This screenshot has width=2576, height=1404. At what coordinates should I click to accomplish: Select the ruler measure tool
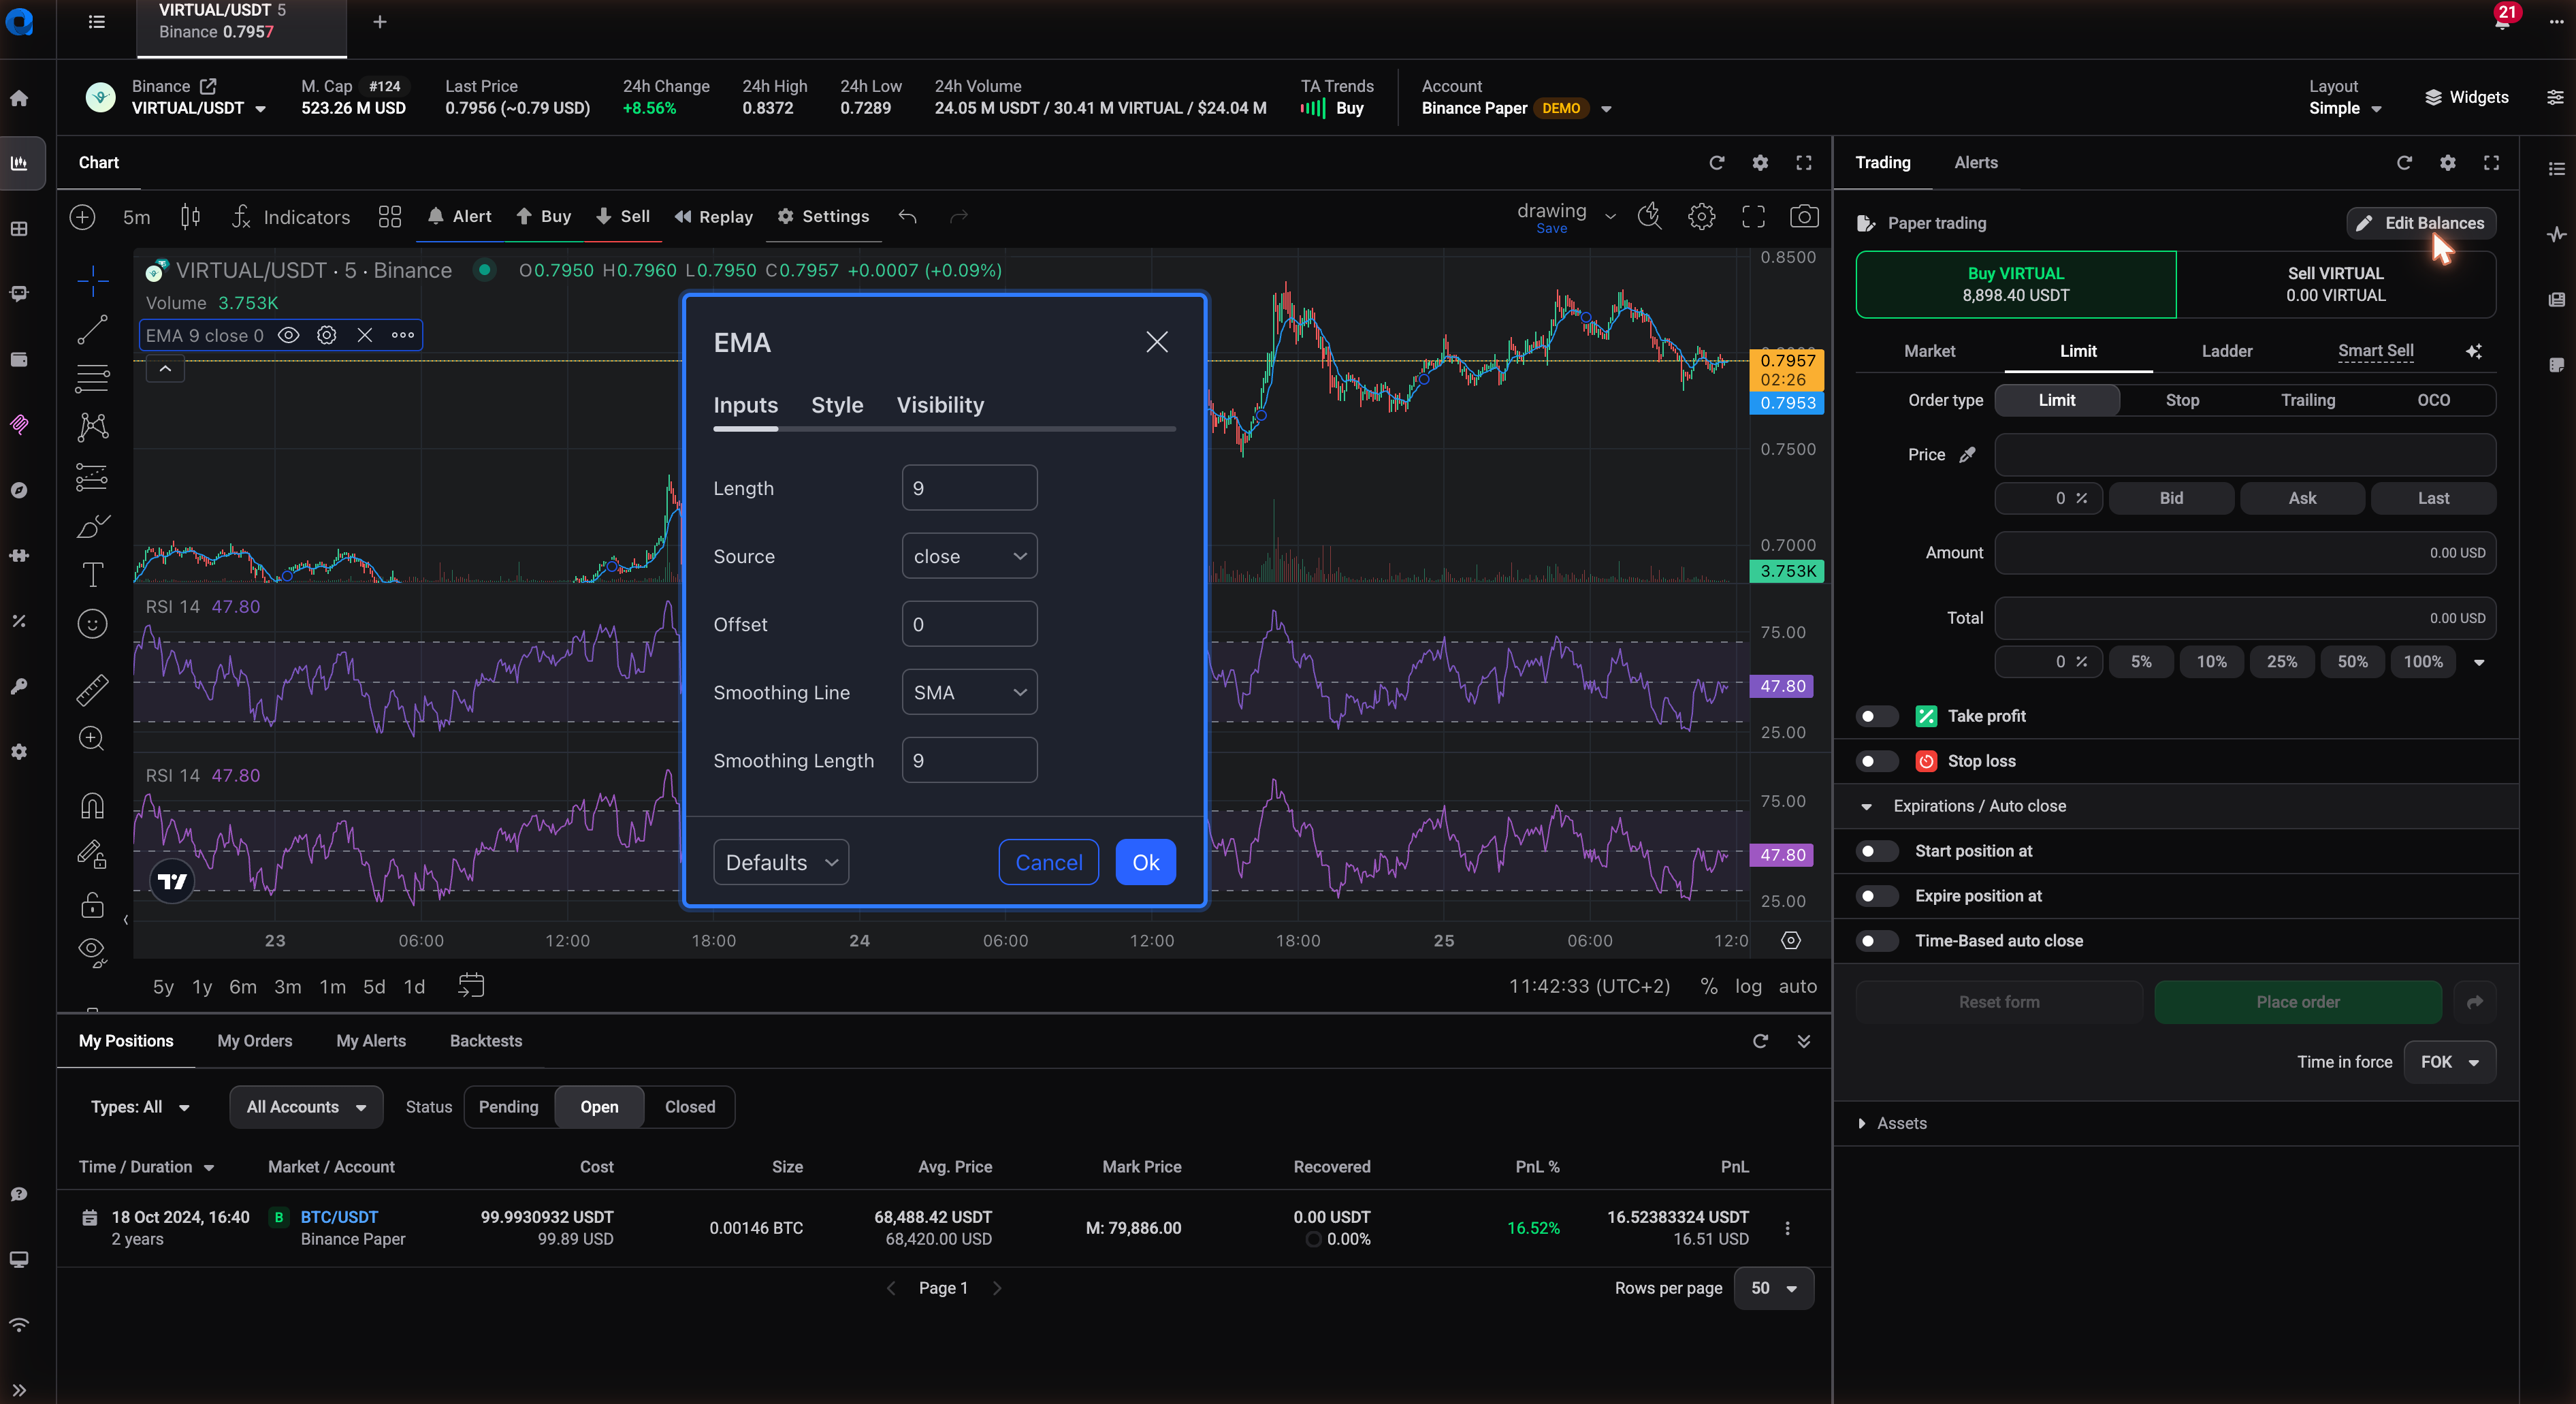(x=92, y=689)
